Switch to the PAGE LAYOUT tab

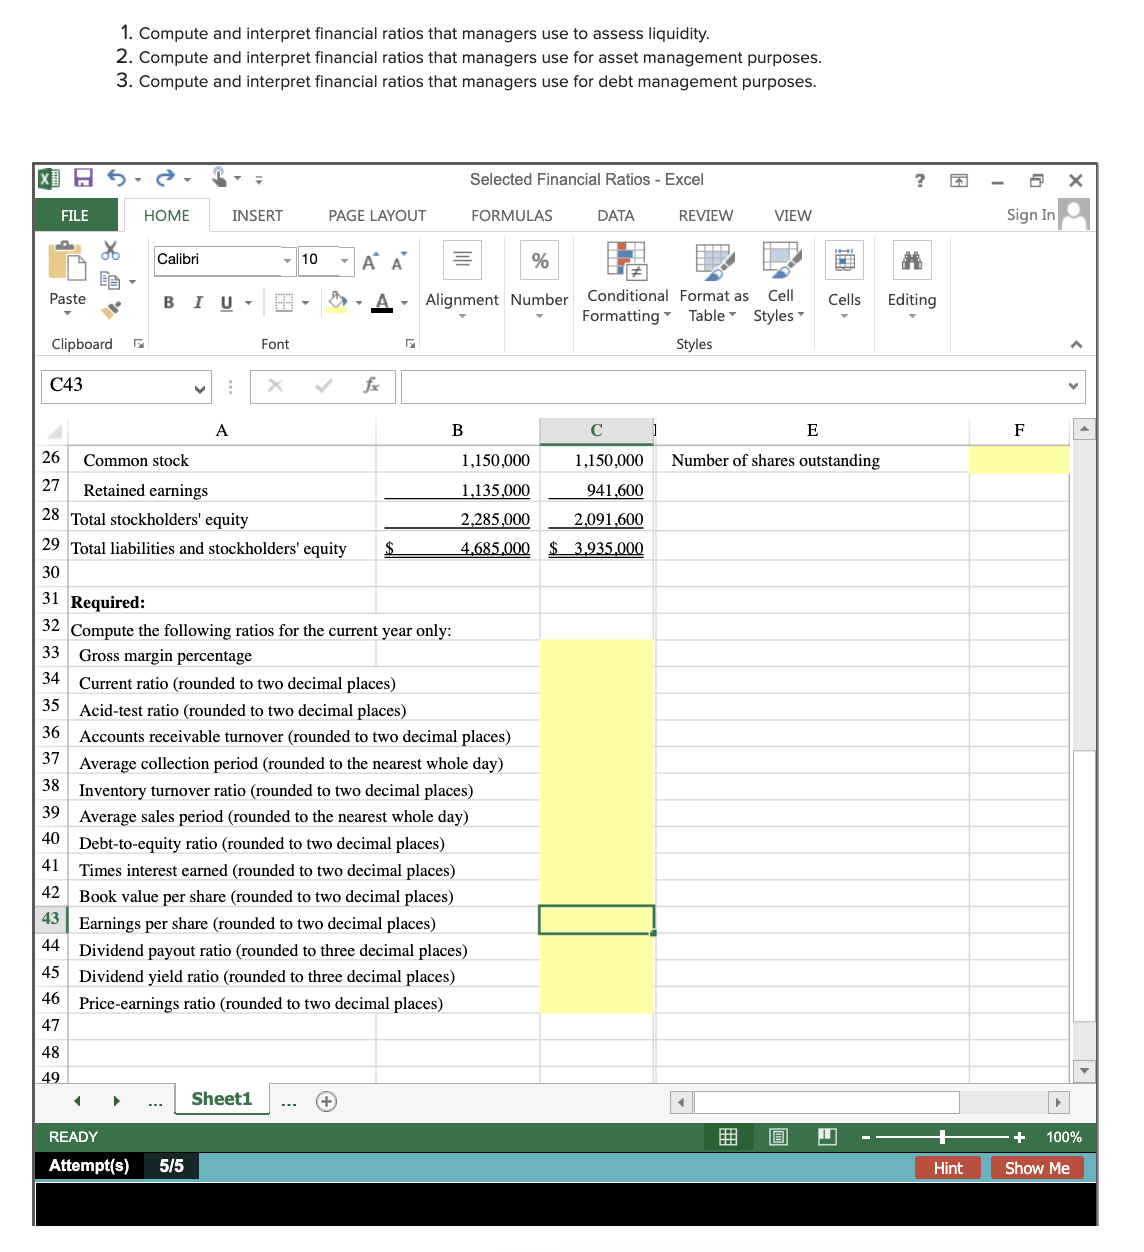tap(377, 215)
